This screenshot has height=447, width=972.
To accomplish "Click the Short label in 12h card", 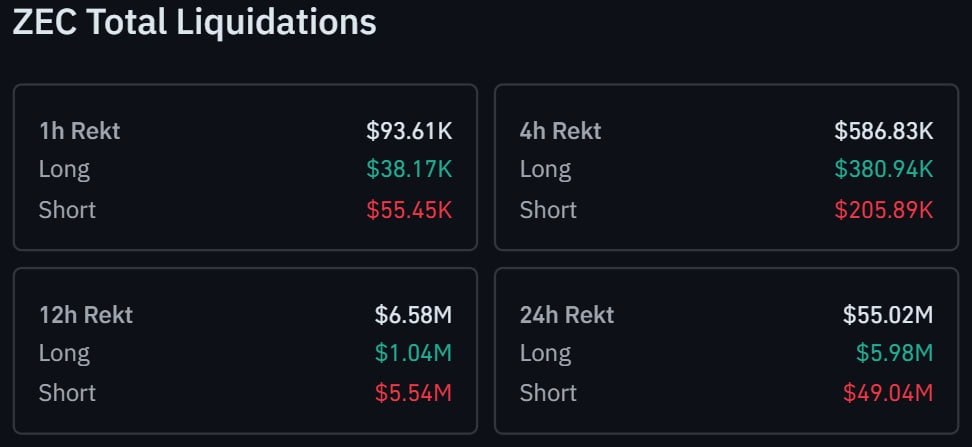I will coord(67,393).
